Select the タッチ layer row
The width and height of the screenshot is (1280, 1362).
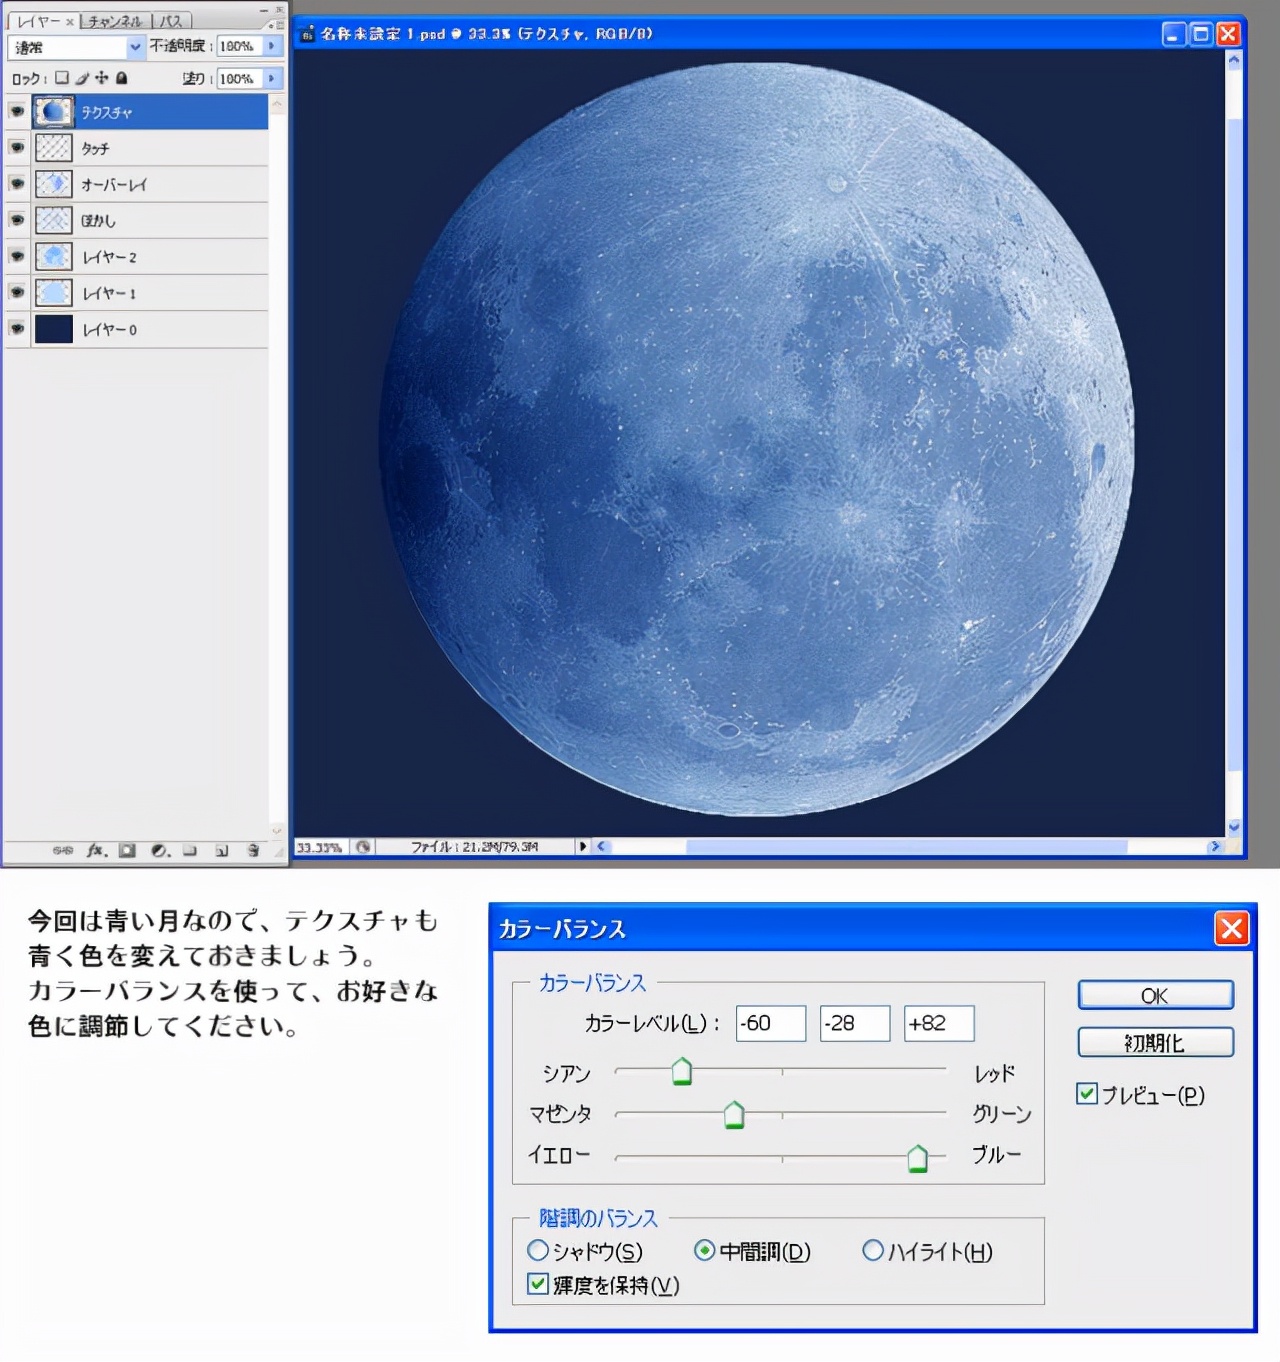click(137, 148)
